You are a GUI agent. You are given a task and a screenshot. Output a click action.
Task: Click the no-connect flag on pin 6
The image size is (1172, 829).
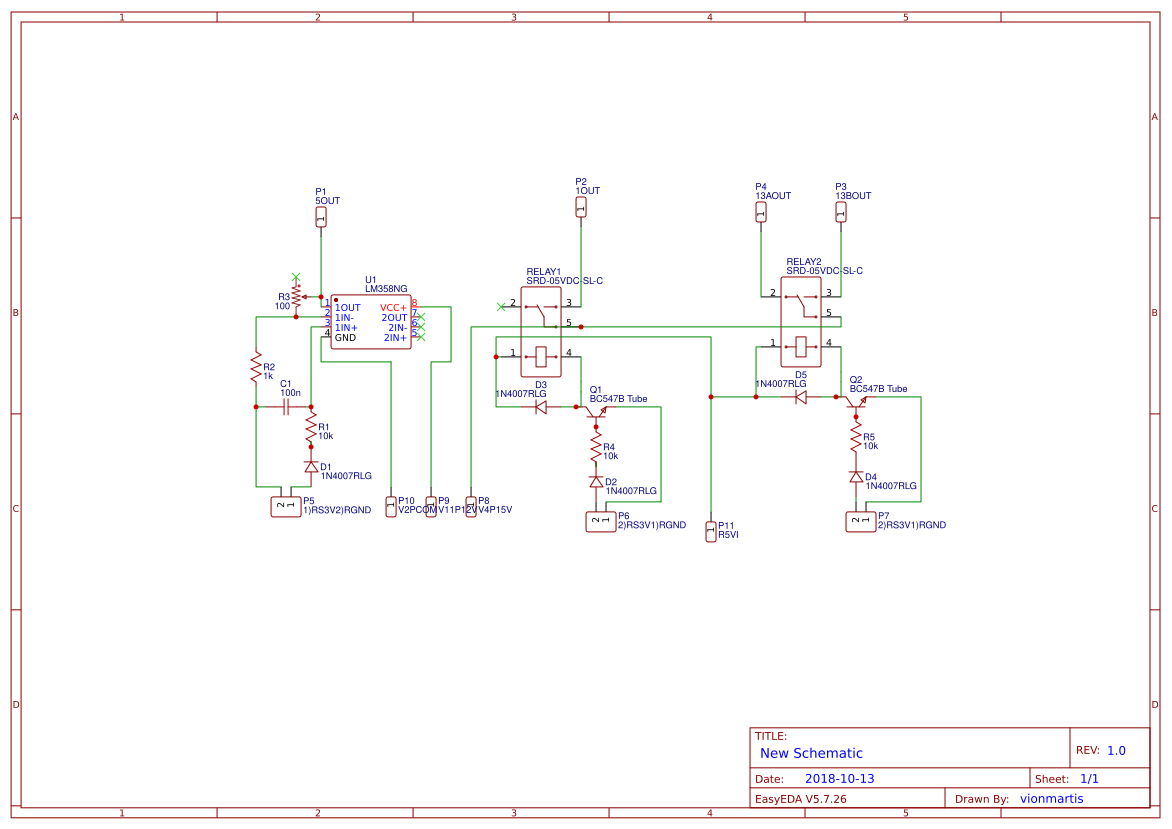coord(421,327)
